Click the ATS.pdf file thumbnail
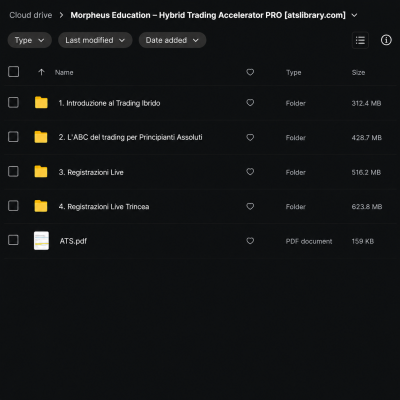400x400 pixels. coord(41,241)
